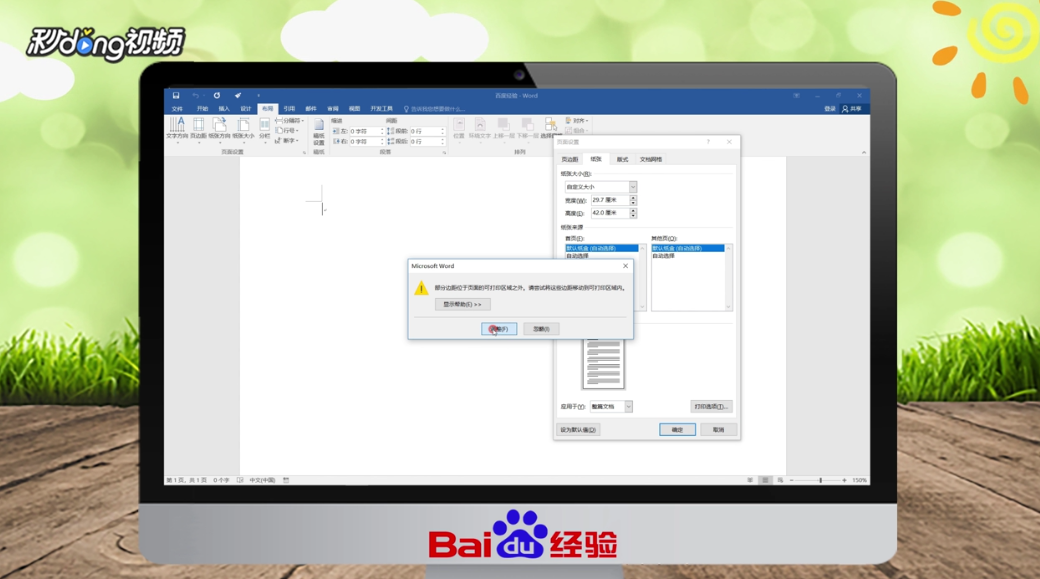Image resolution: width=1040 pixels, height=579 pixels.
Task: Open the 纸张方向 orientation tool
Action: point(220,129)
